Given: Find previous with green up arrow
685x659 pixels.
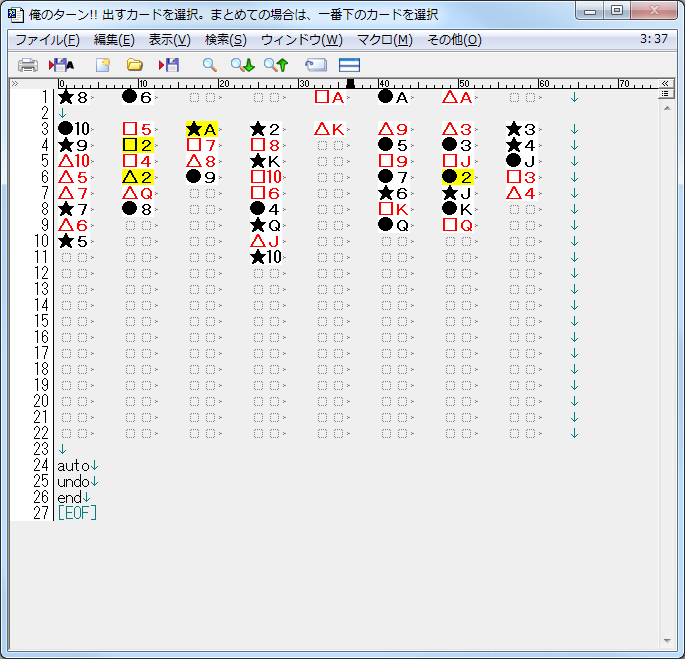Looking at the screenshot, I should click(x=276, y=65).
